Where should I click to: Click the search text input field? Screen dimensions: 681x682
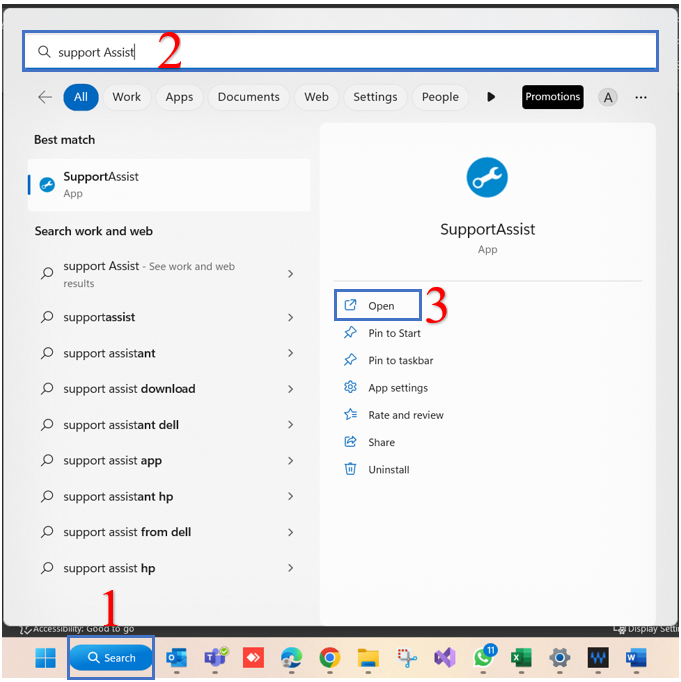coord(340,51)
